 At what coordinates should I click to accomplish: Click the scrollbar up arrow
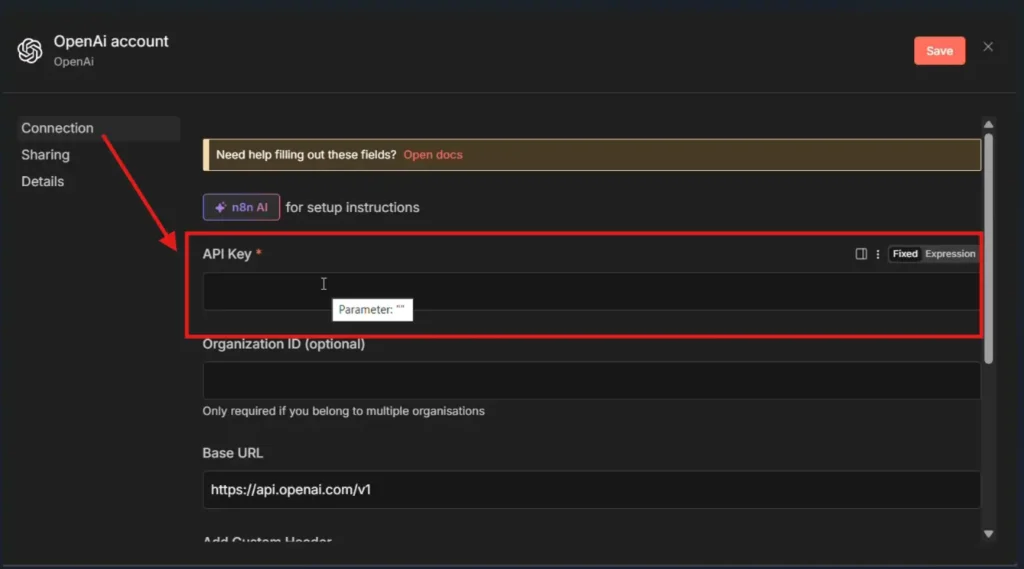click(989, 124)
